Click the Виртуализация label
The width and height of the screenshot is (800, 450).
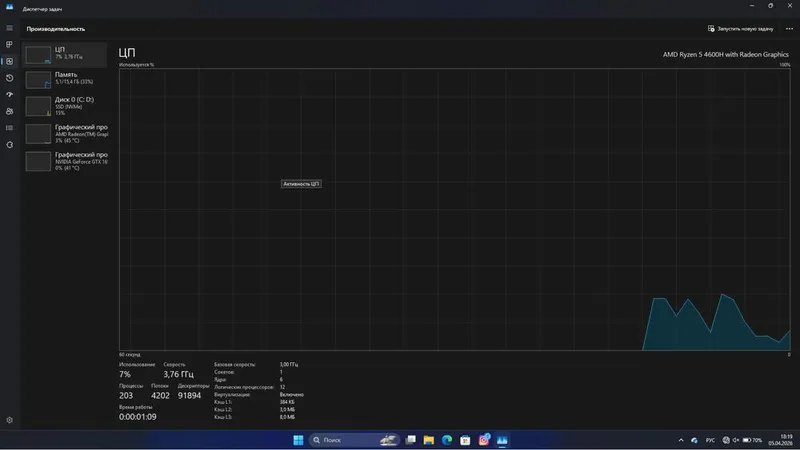(232, 395)
